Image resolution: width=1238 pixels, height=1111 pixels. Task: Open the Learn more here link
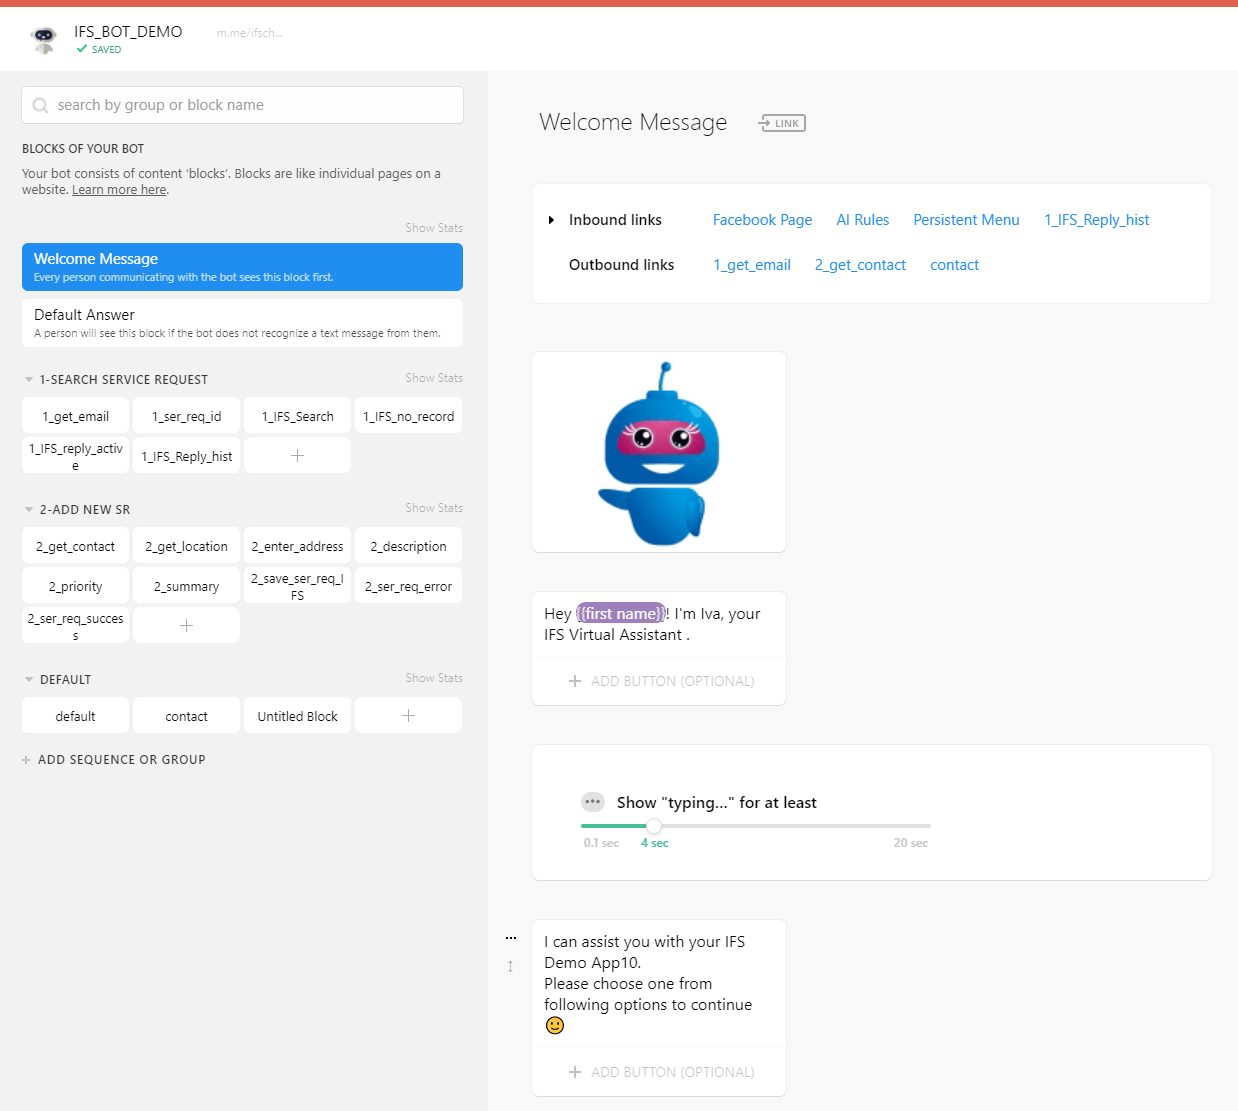(x=119, y=190)
